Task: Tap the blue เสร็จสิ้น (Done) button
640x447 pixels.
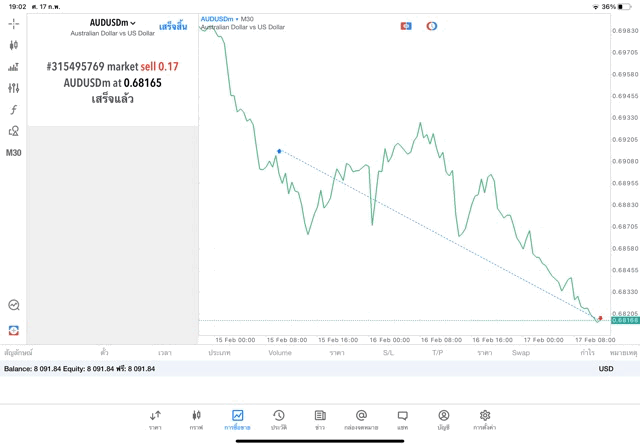Action: (173, 27)
